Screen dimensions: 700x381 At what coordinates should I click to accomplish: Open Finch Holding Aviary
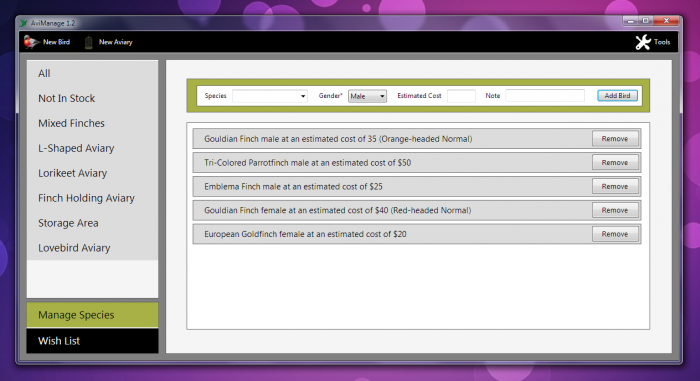coord(92,198)
